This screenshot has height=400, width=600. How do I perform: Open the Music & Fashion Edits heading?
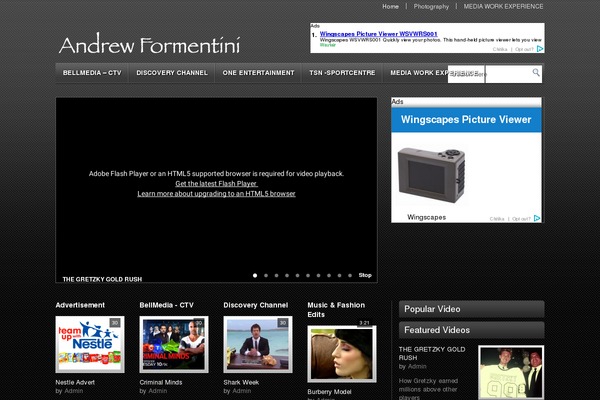pos(336,310)
